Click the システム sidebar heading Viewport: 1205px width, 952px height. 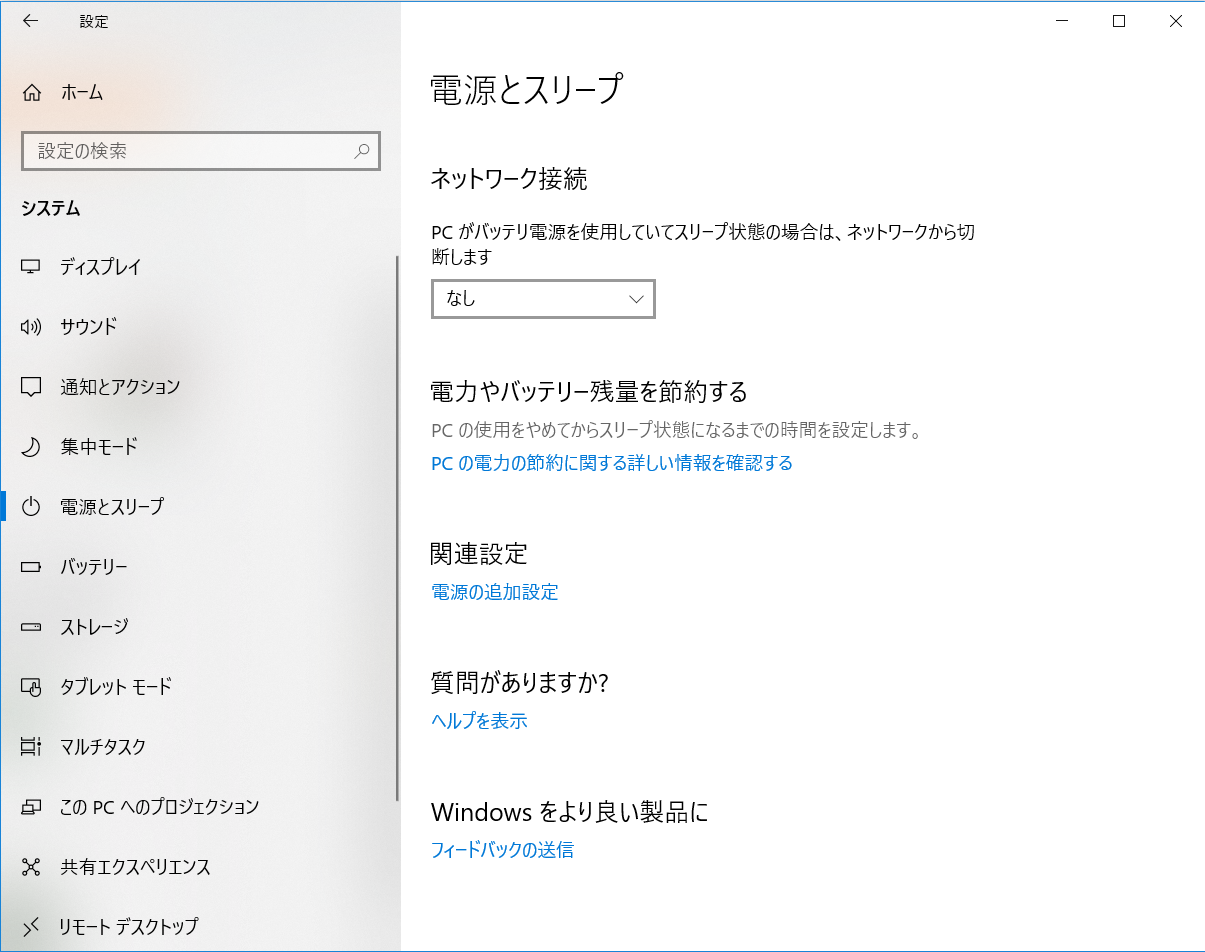click(51, 209)
